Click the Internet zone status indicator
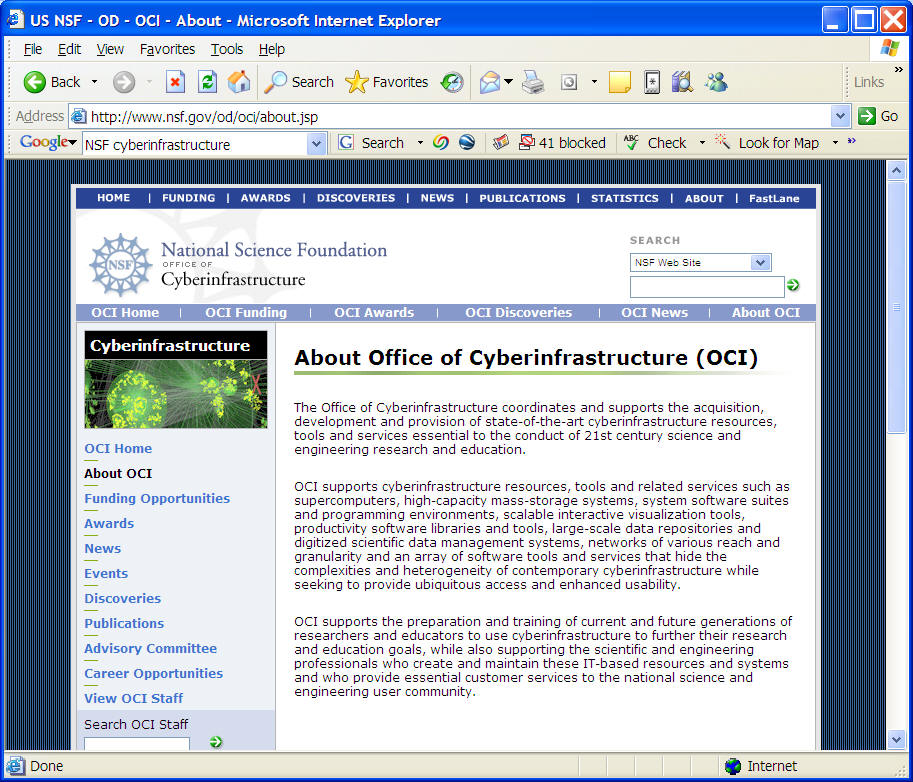Screen dimensions: 913x782 point(761,766)
